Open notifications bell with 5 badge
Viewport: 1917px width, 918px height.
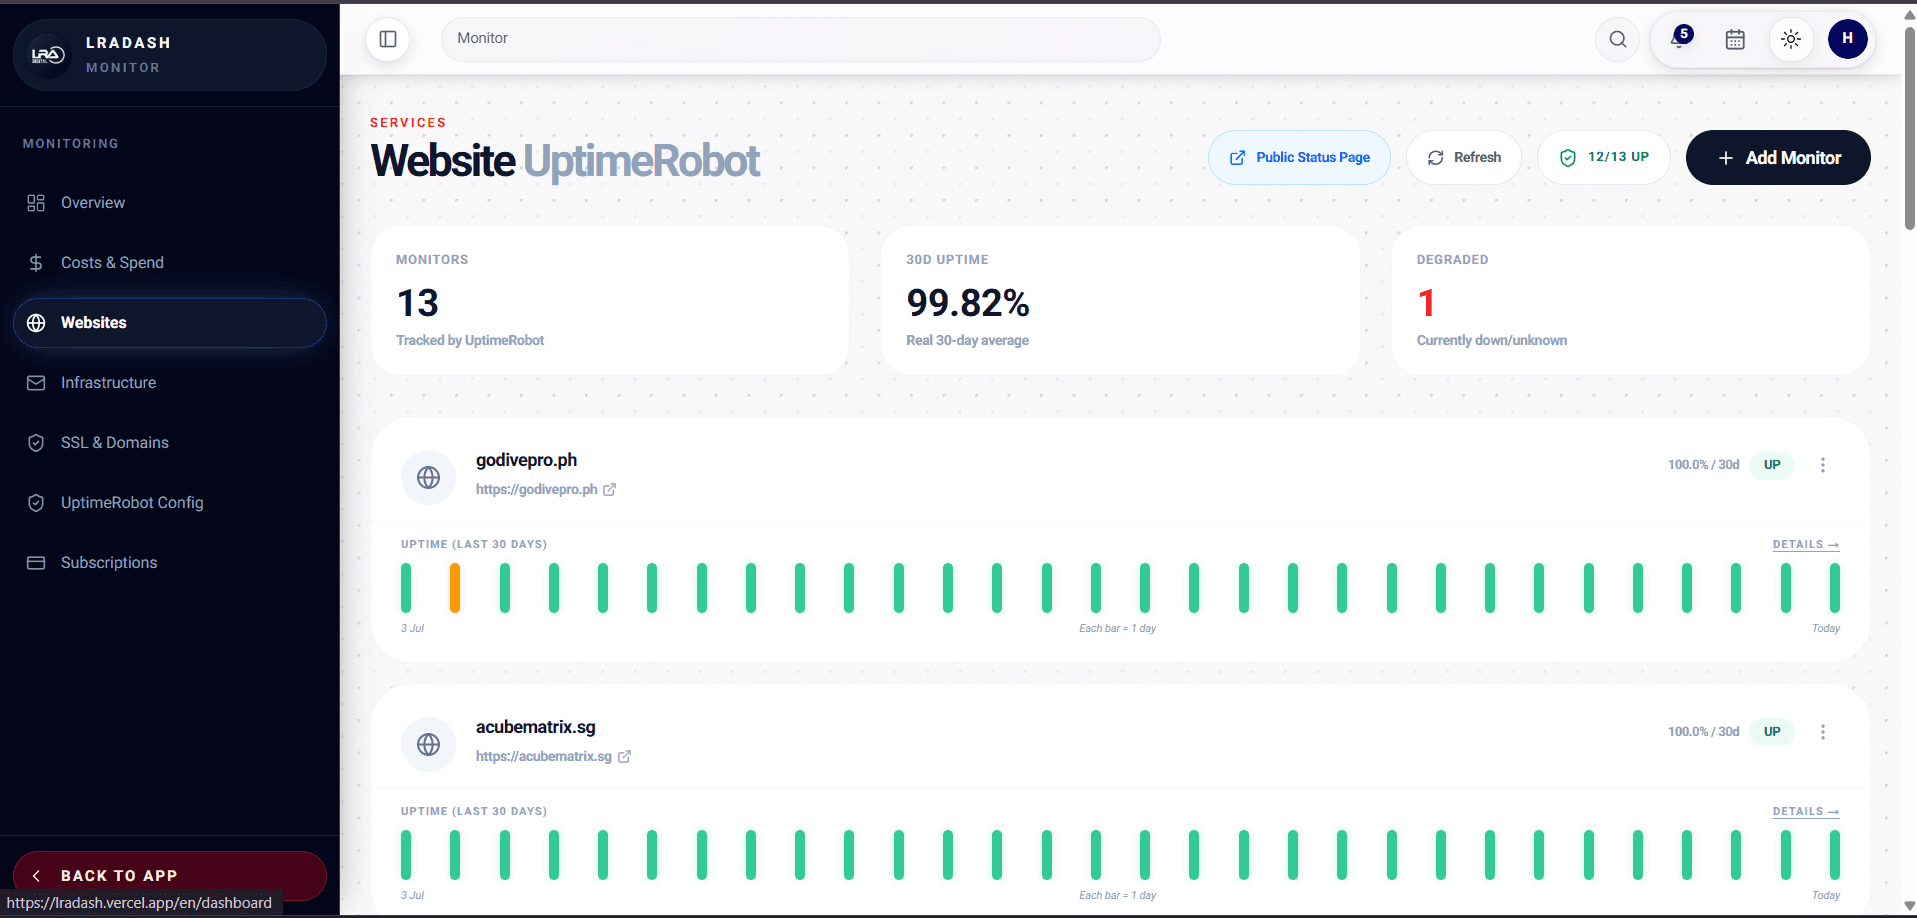pos(1680,39)
